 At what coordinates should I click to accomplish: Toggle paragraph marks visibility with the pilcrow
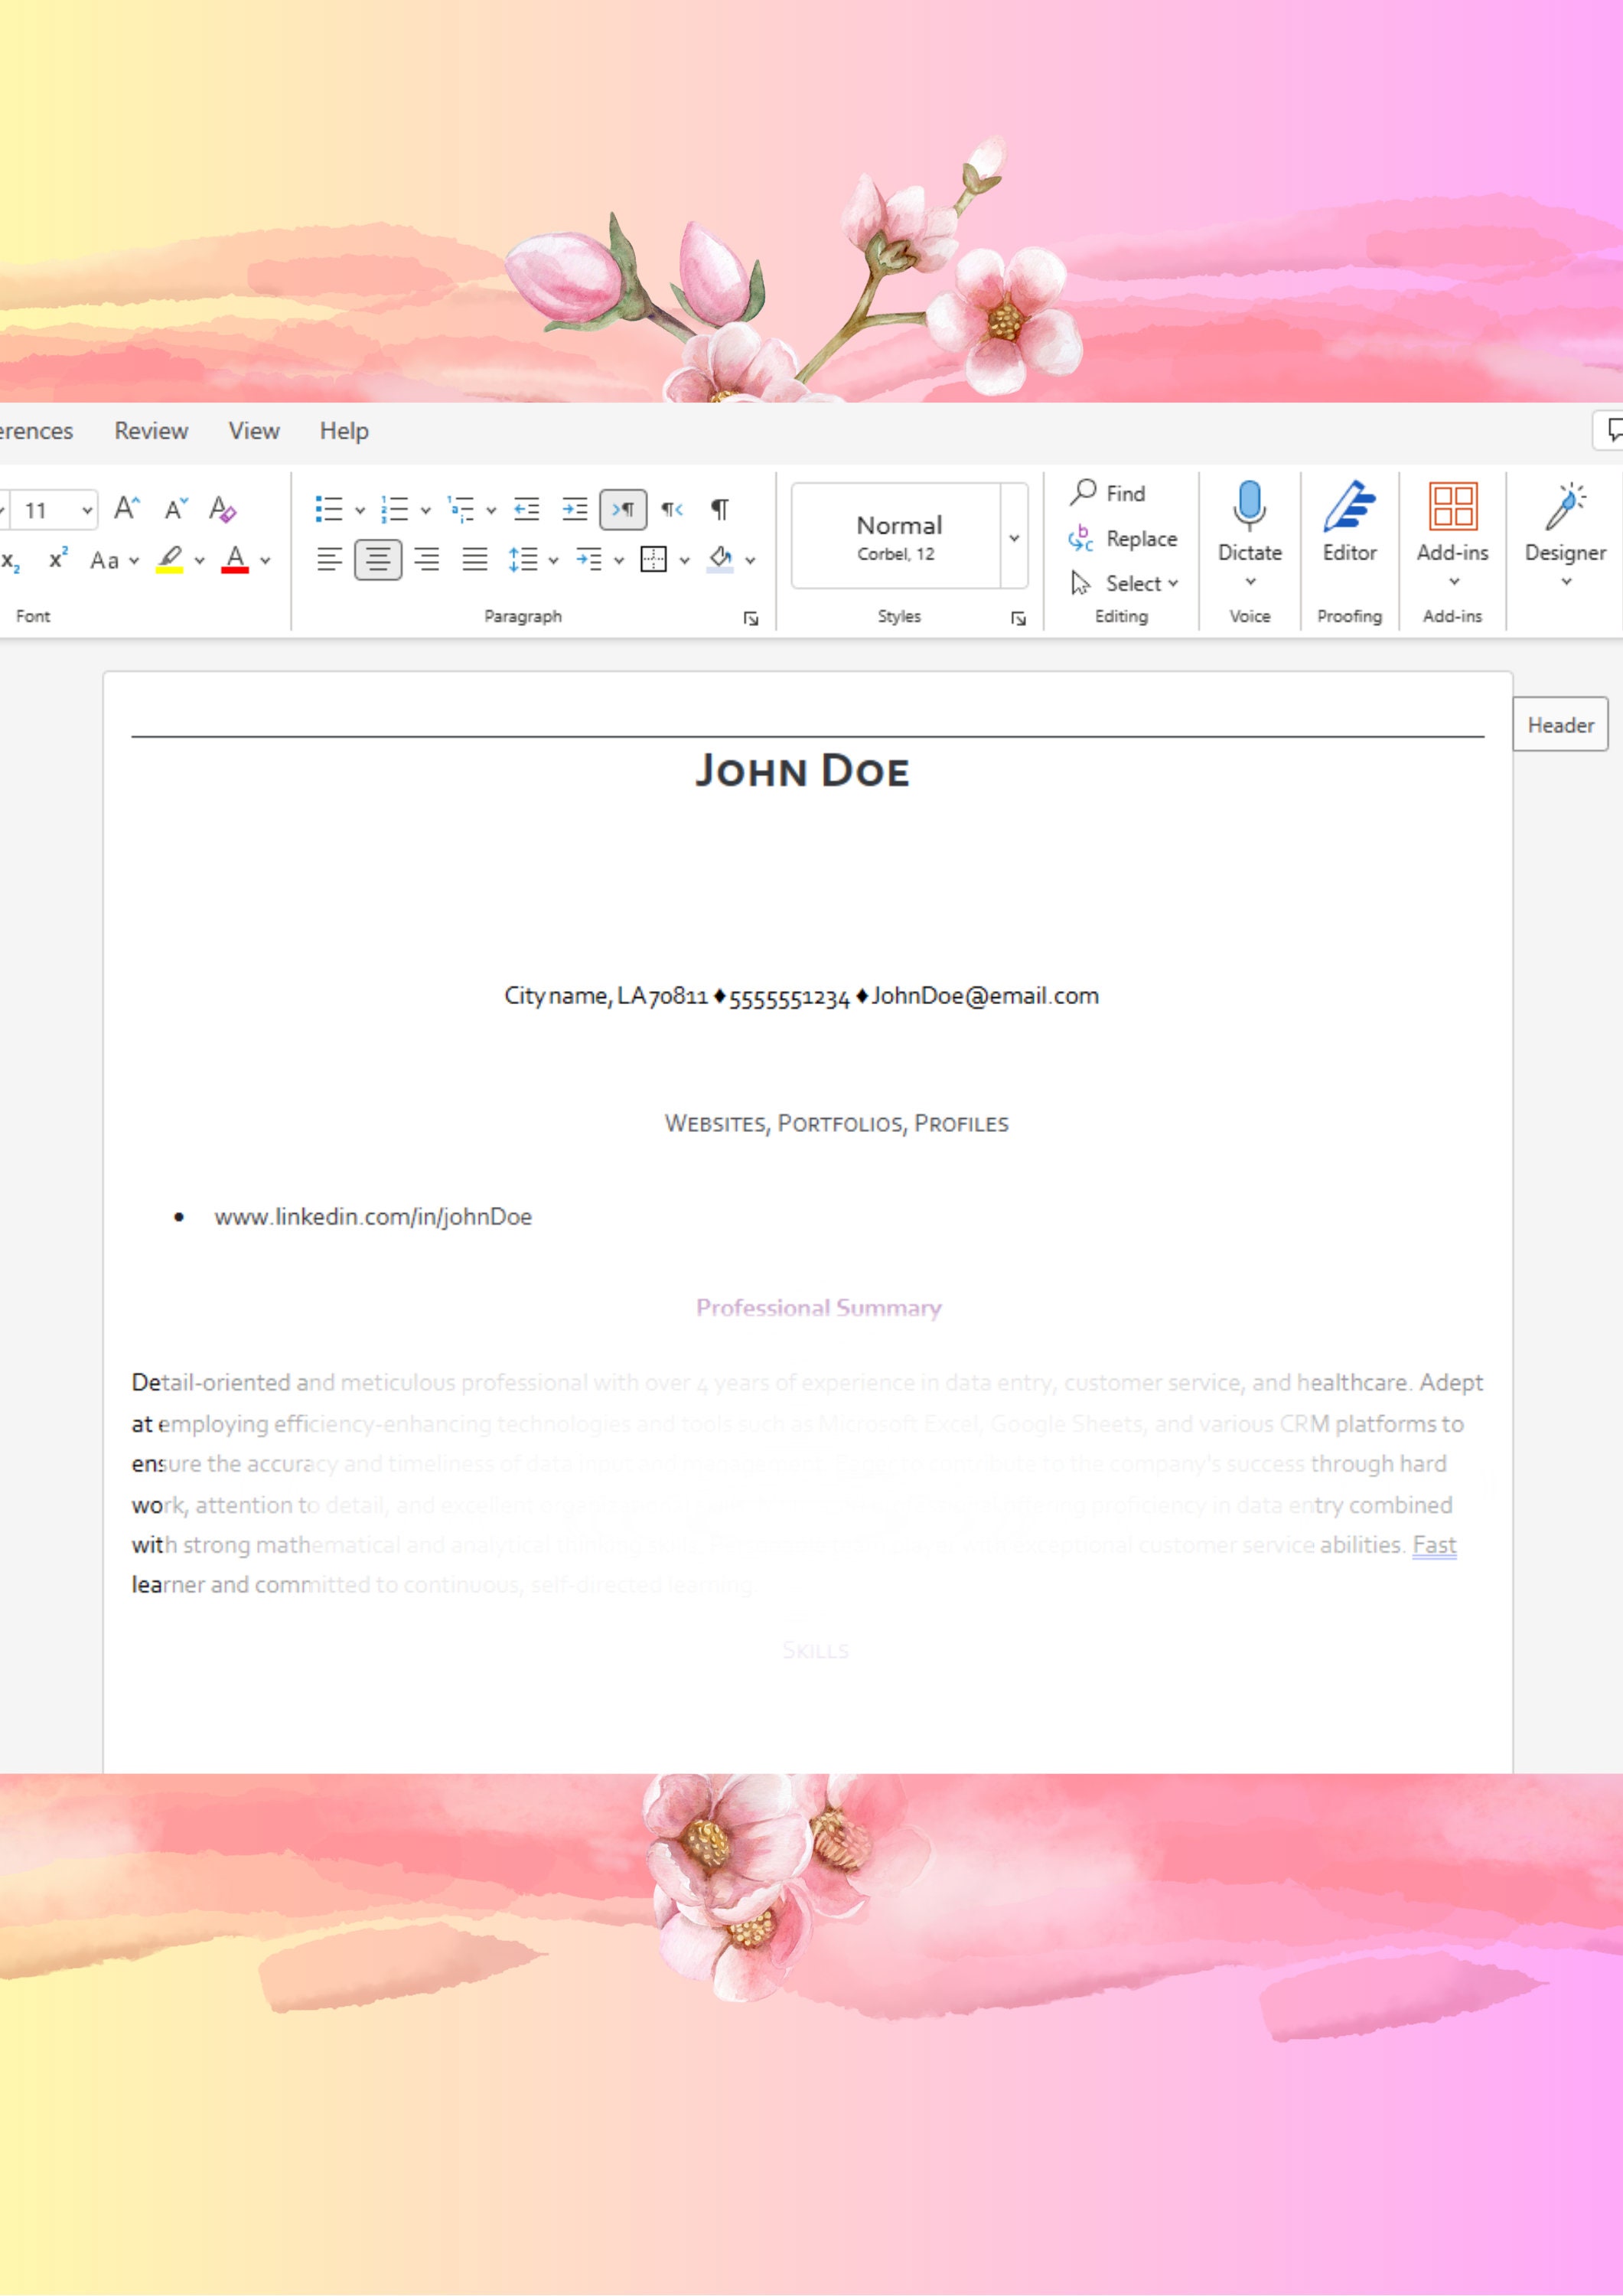pyautogui.click(x=719, y=509)
